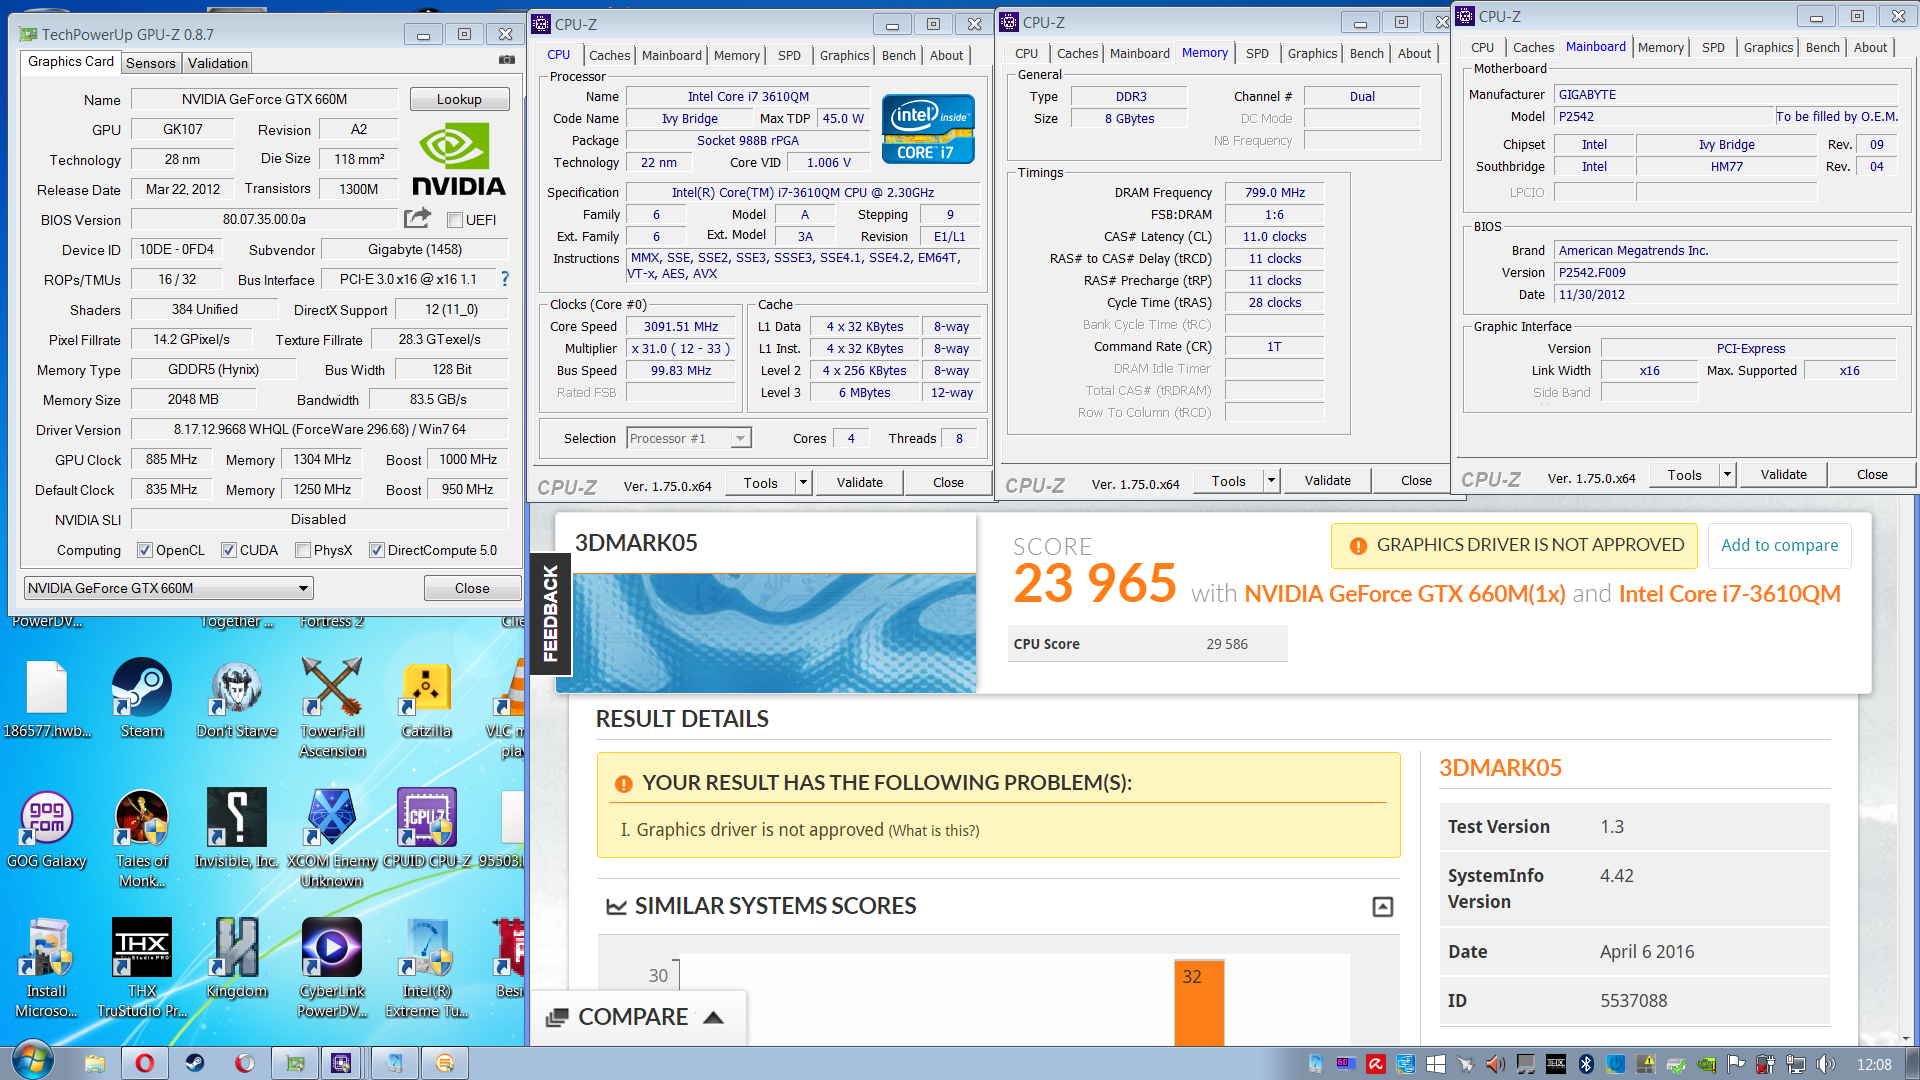Image resolution: width=1920 pixels, height=1080 pixels.
Task: Click the power battery tray icon
Action: [1766, 1064]
